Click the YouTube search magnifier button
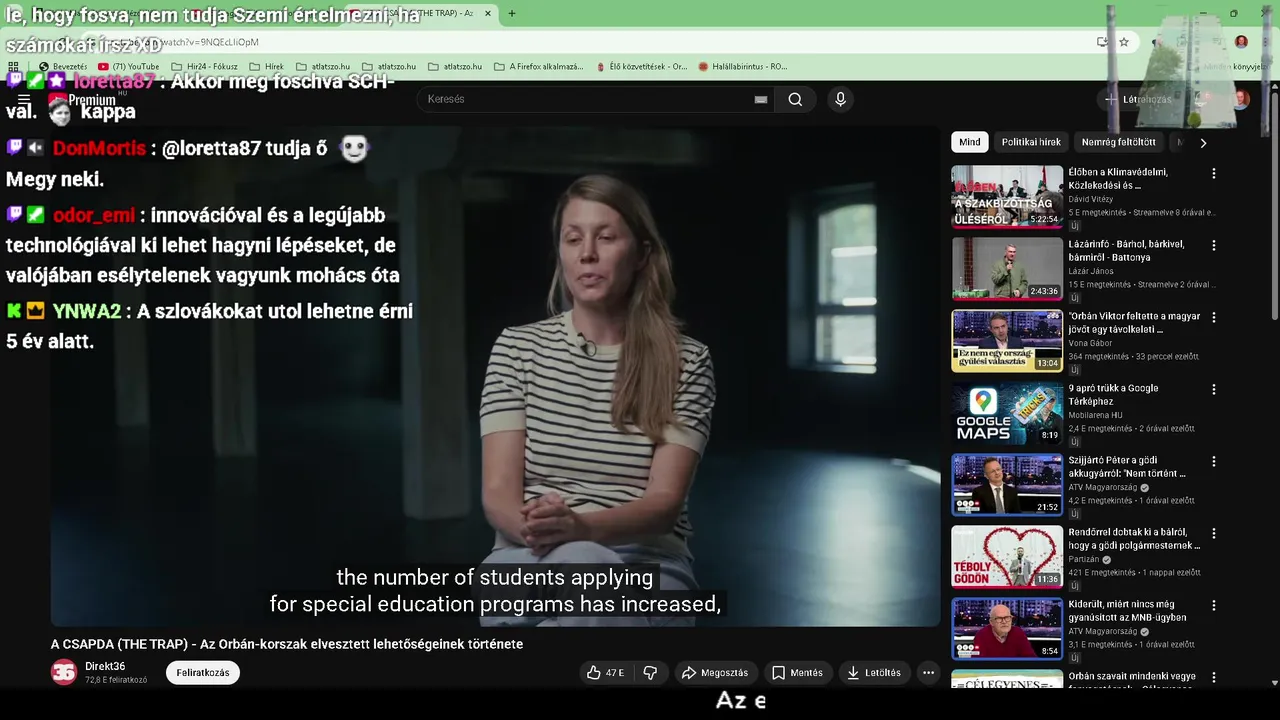The image size is (1280, 720). click(x=795, y=99)
